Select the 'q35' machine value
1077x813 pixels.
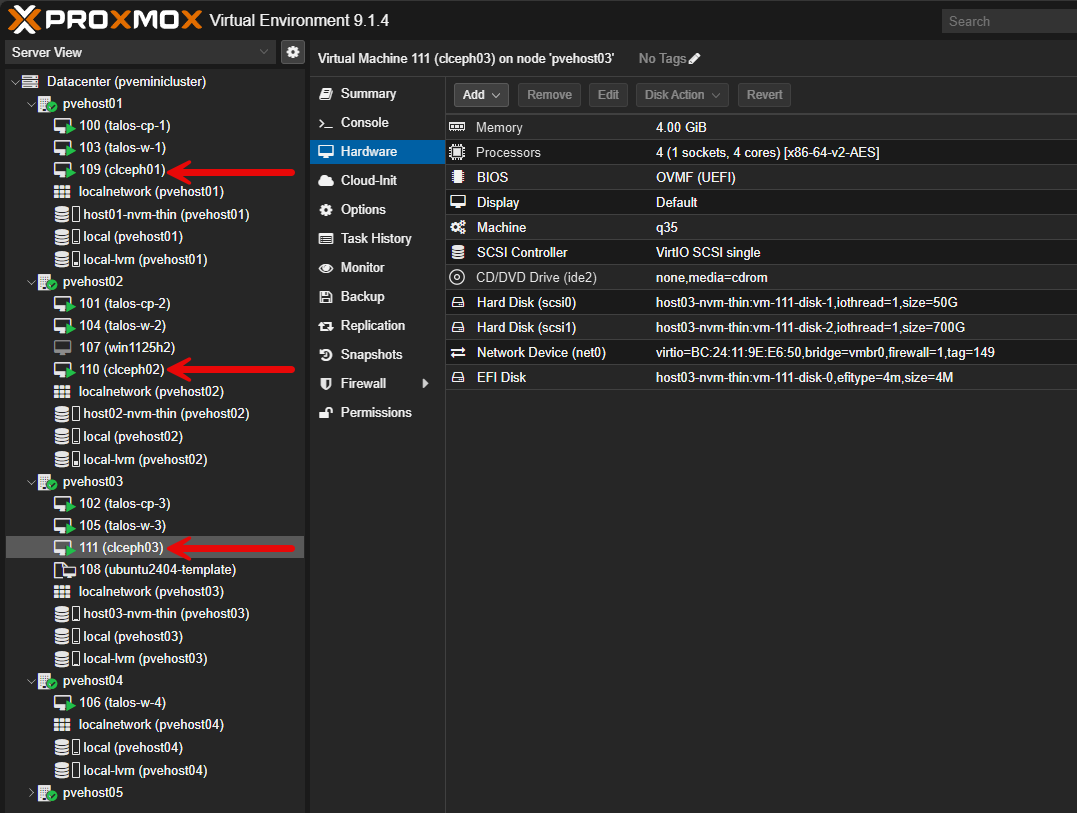coord(666,227)
